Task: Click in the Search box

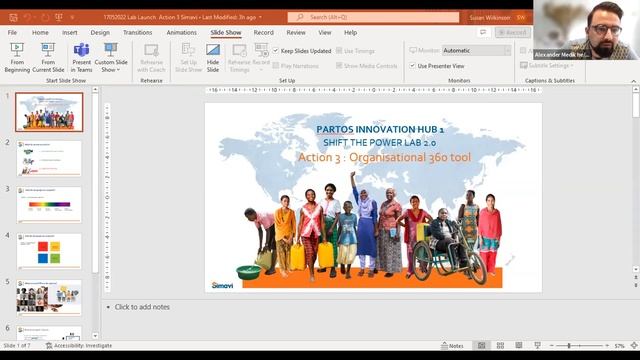Action: [x=373, y=17]
